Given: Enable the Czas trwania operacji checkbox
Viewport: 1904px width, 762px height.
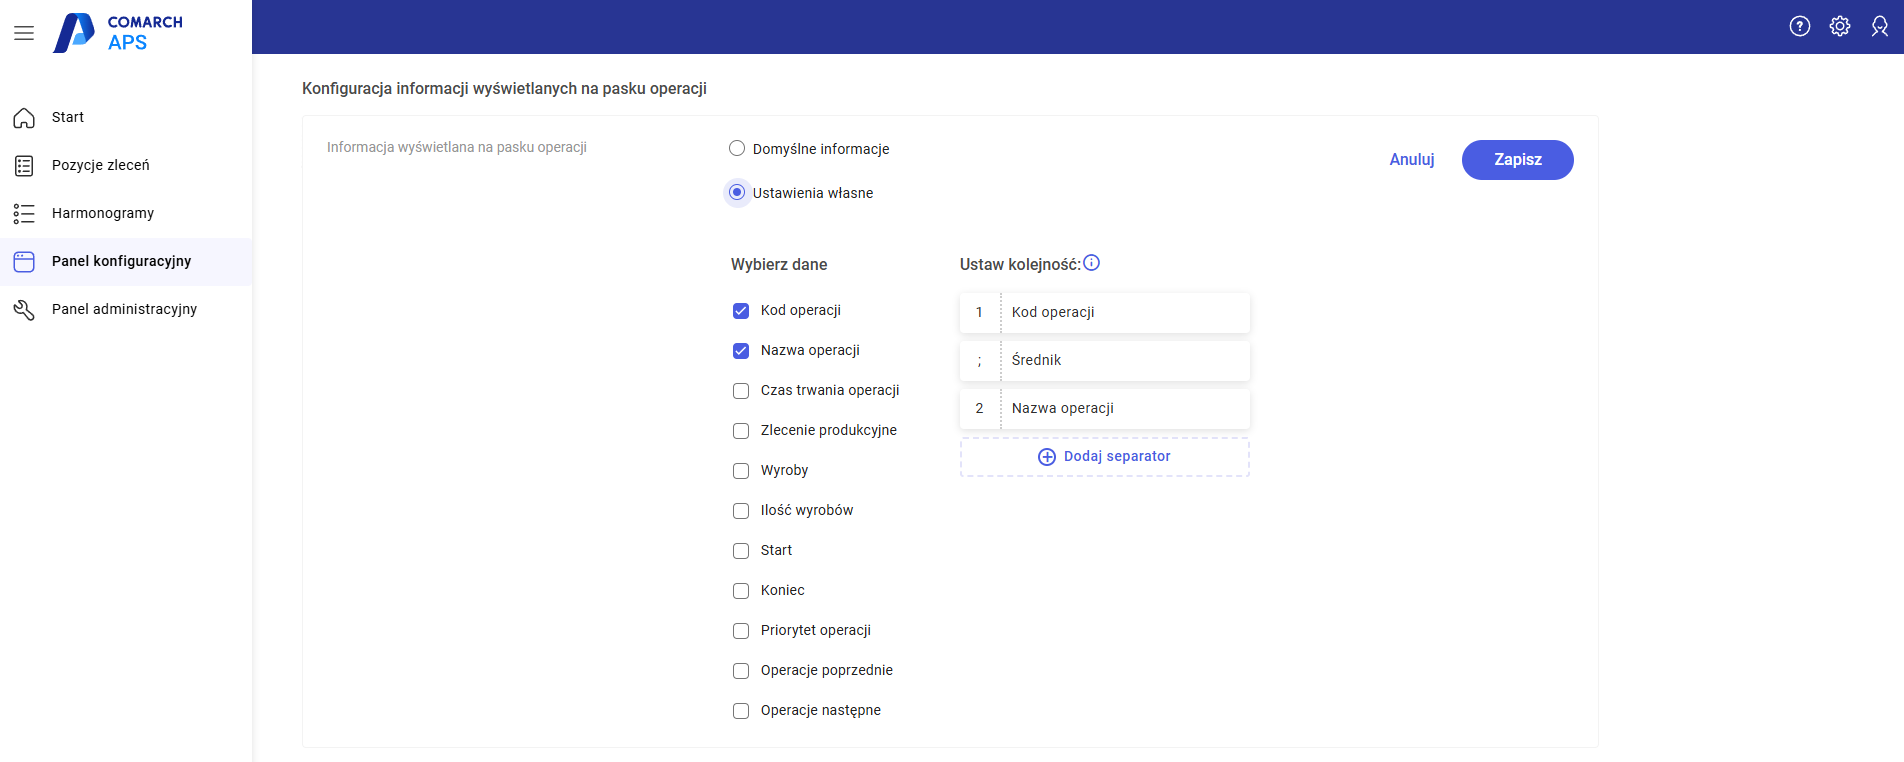Looking at the screenshot, I should (x=741, y=391).
